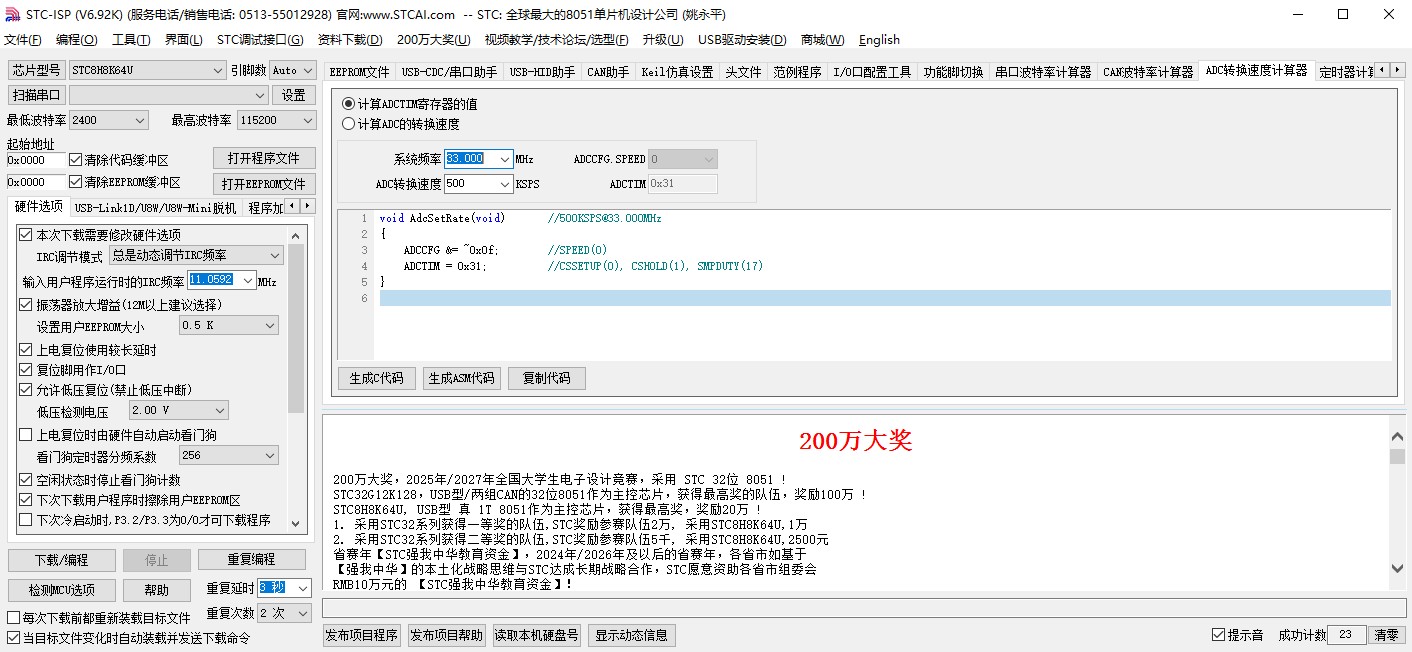
Task: Click the news panel vertical scrollbar thumb
Action: click(1397, 456)
